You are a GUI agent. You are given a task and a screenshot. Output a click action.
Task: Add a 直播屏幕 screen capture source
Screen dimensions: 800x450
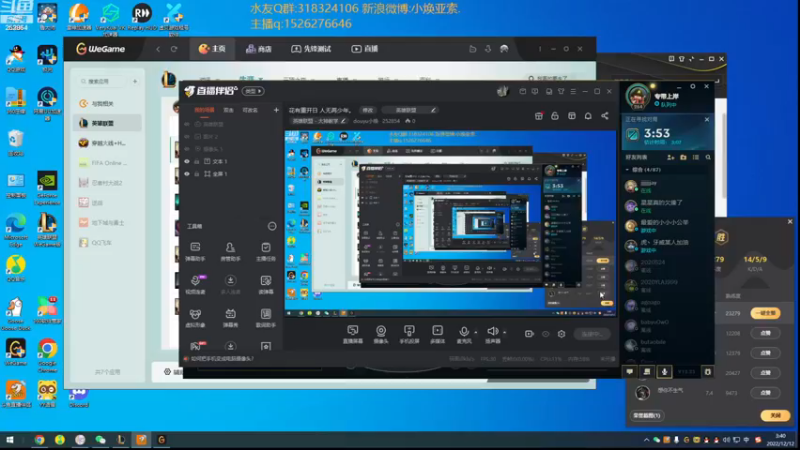pyautogui.click(x=353, y=335)
